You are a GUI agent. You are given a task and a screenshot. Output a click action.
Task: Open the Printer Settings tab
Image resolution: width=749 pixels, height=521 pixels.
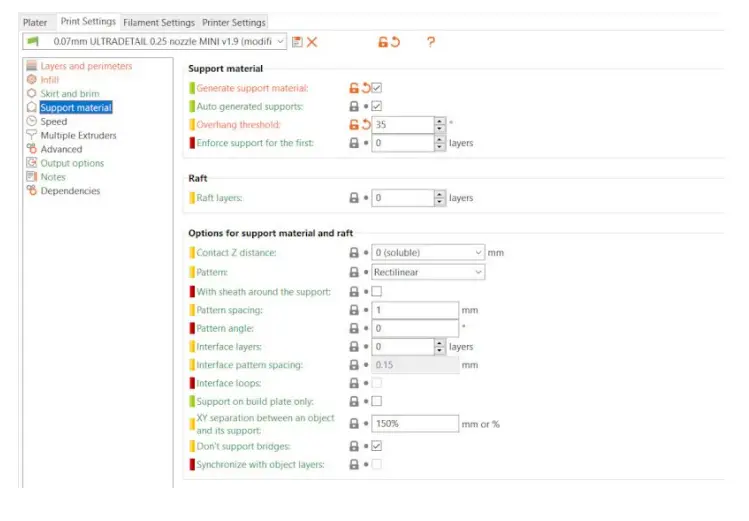click(234, 22)
